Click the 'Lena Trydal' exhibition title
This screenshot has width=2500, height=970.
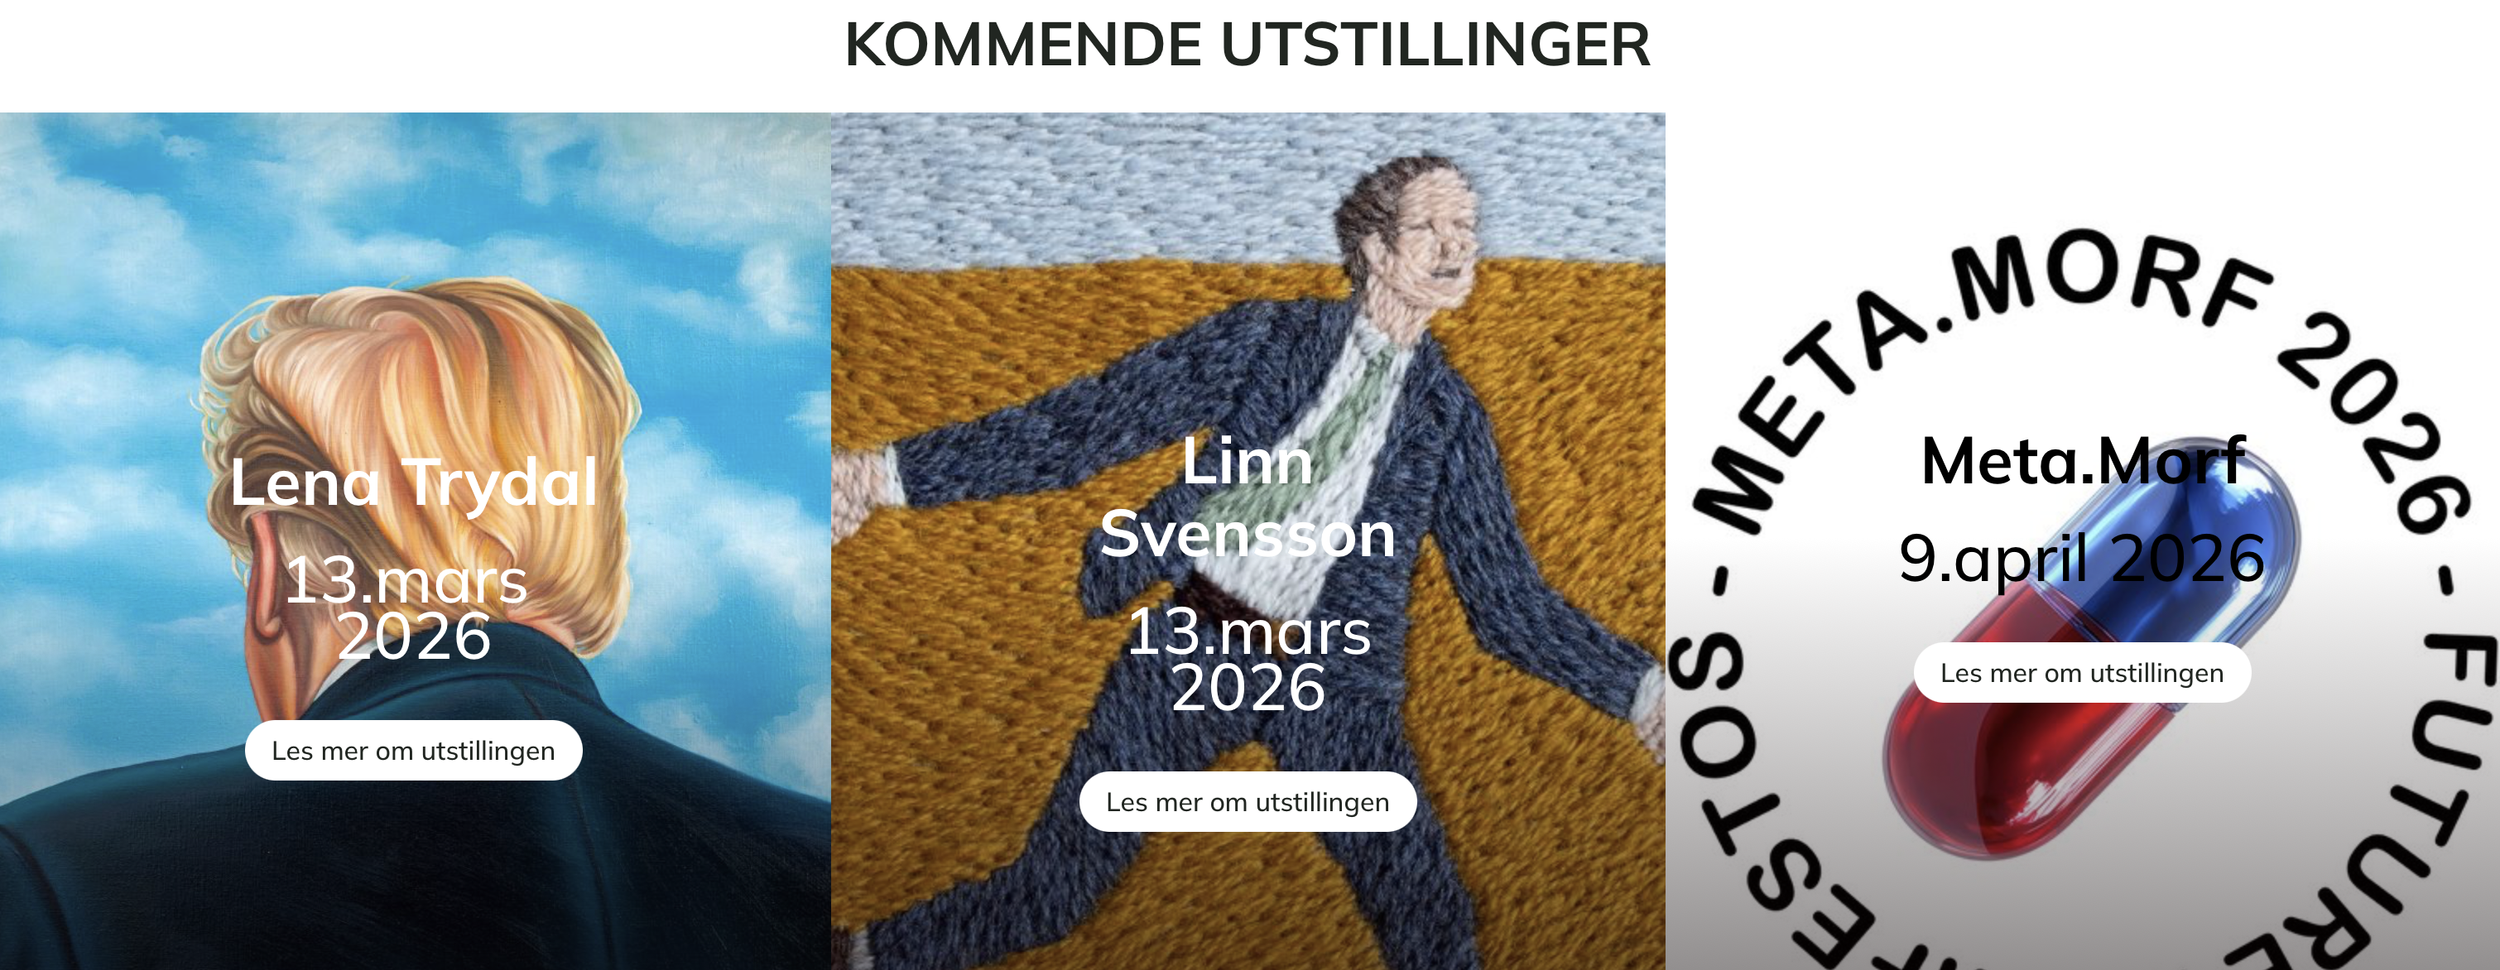tap(413, 482)
